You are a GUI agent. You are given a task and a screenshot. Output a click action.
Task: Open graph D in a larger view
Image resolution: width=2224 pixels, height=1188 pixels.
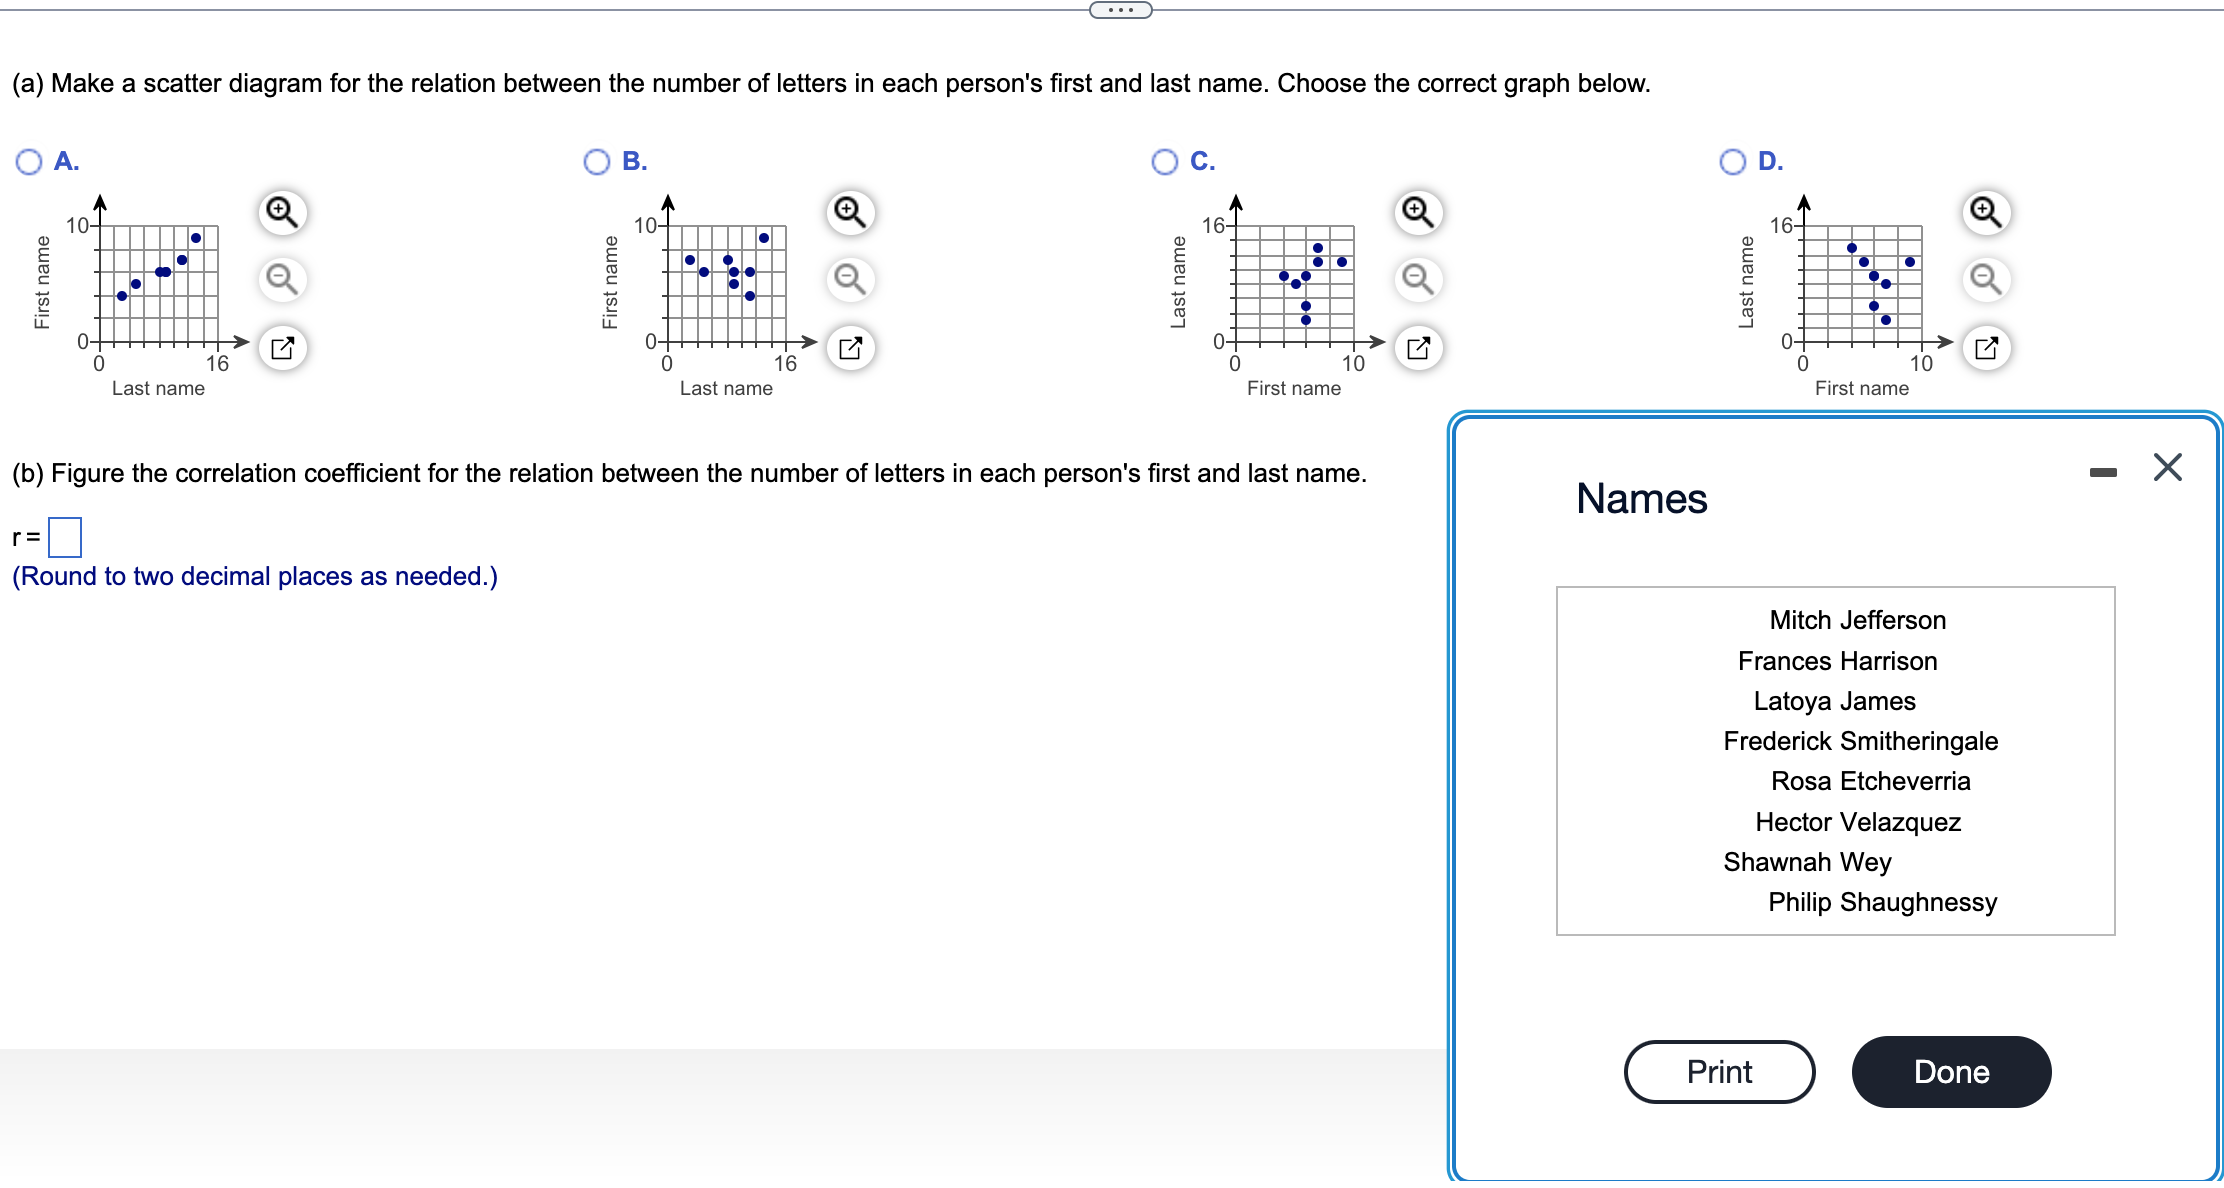(1984, 348)
